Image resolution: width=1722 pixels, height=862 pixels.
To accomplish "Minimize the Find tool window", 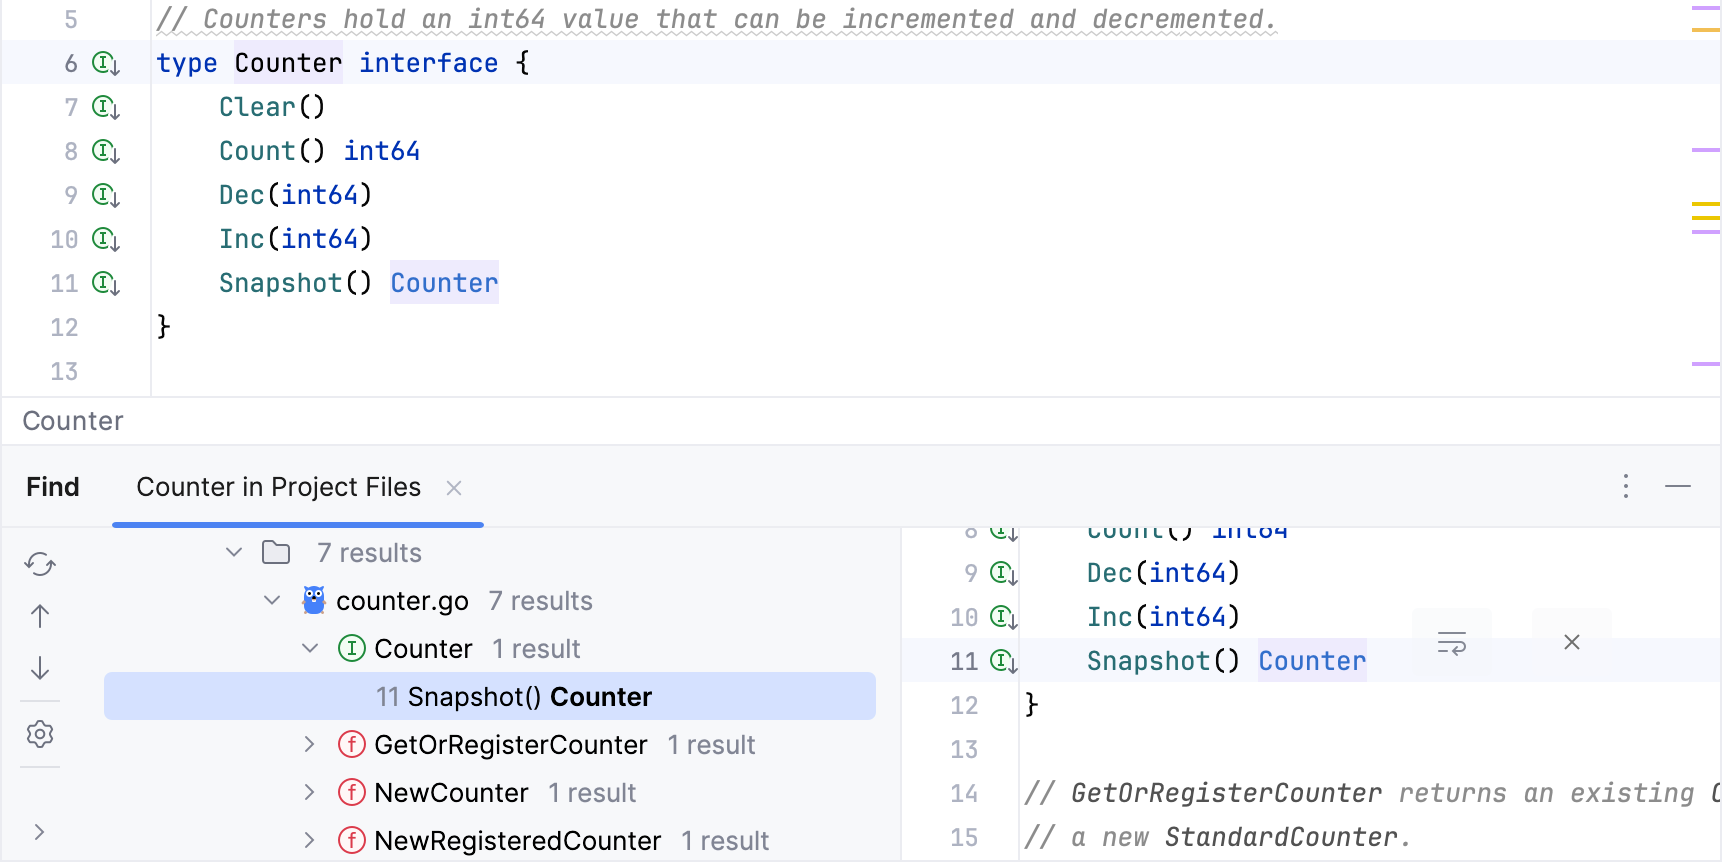I will click(1678, 487).
